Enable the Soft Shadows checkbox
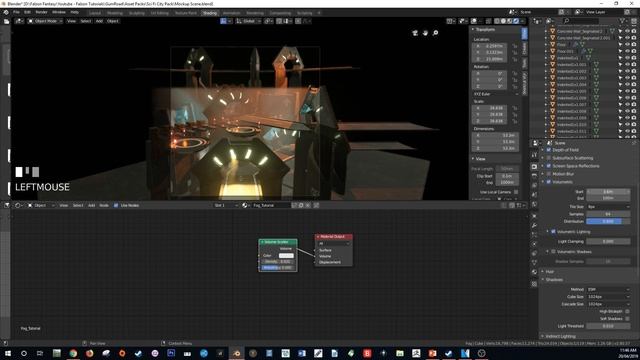The image size is (640, 360). click(627, 319)
